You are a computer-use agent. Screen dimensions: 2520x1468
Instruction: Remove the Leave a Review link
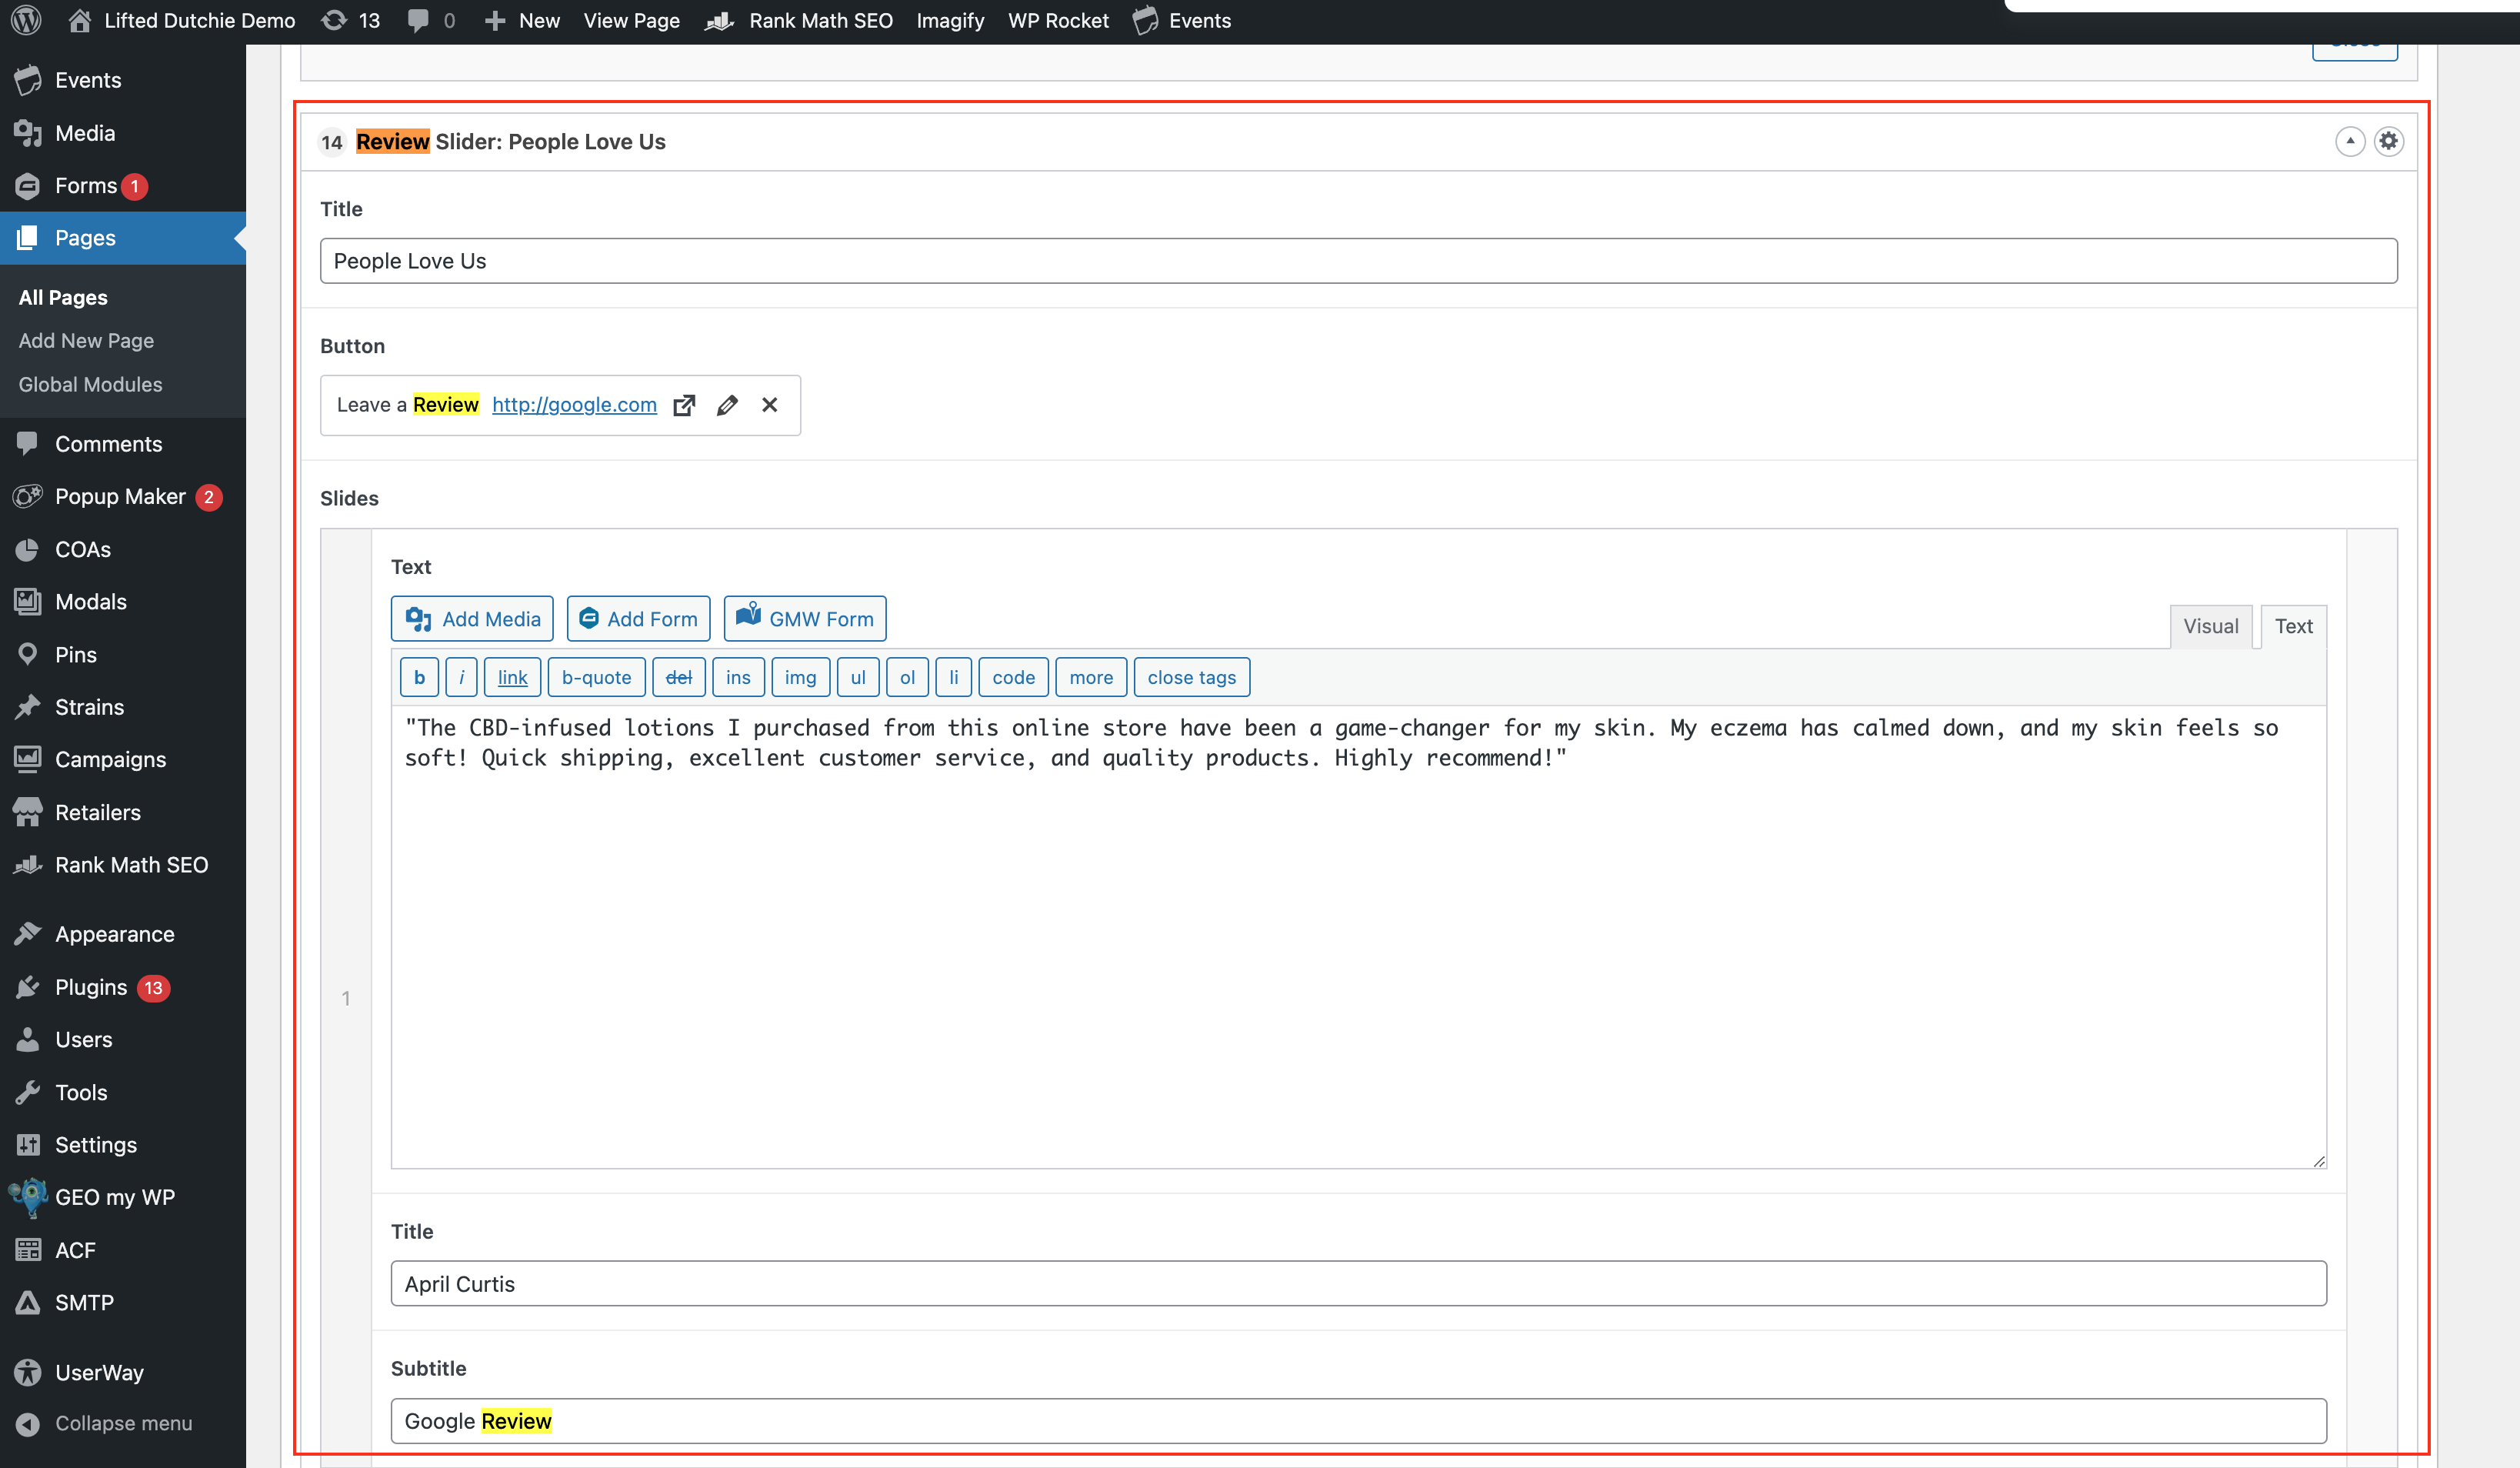[x=769, y=405]
